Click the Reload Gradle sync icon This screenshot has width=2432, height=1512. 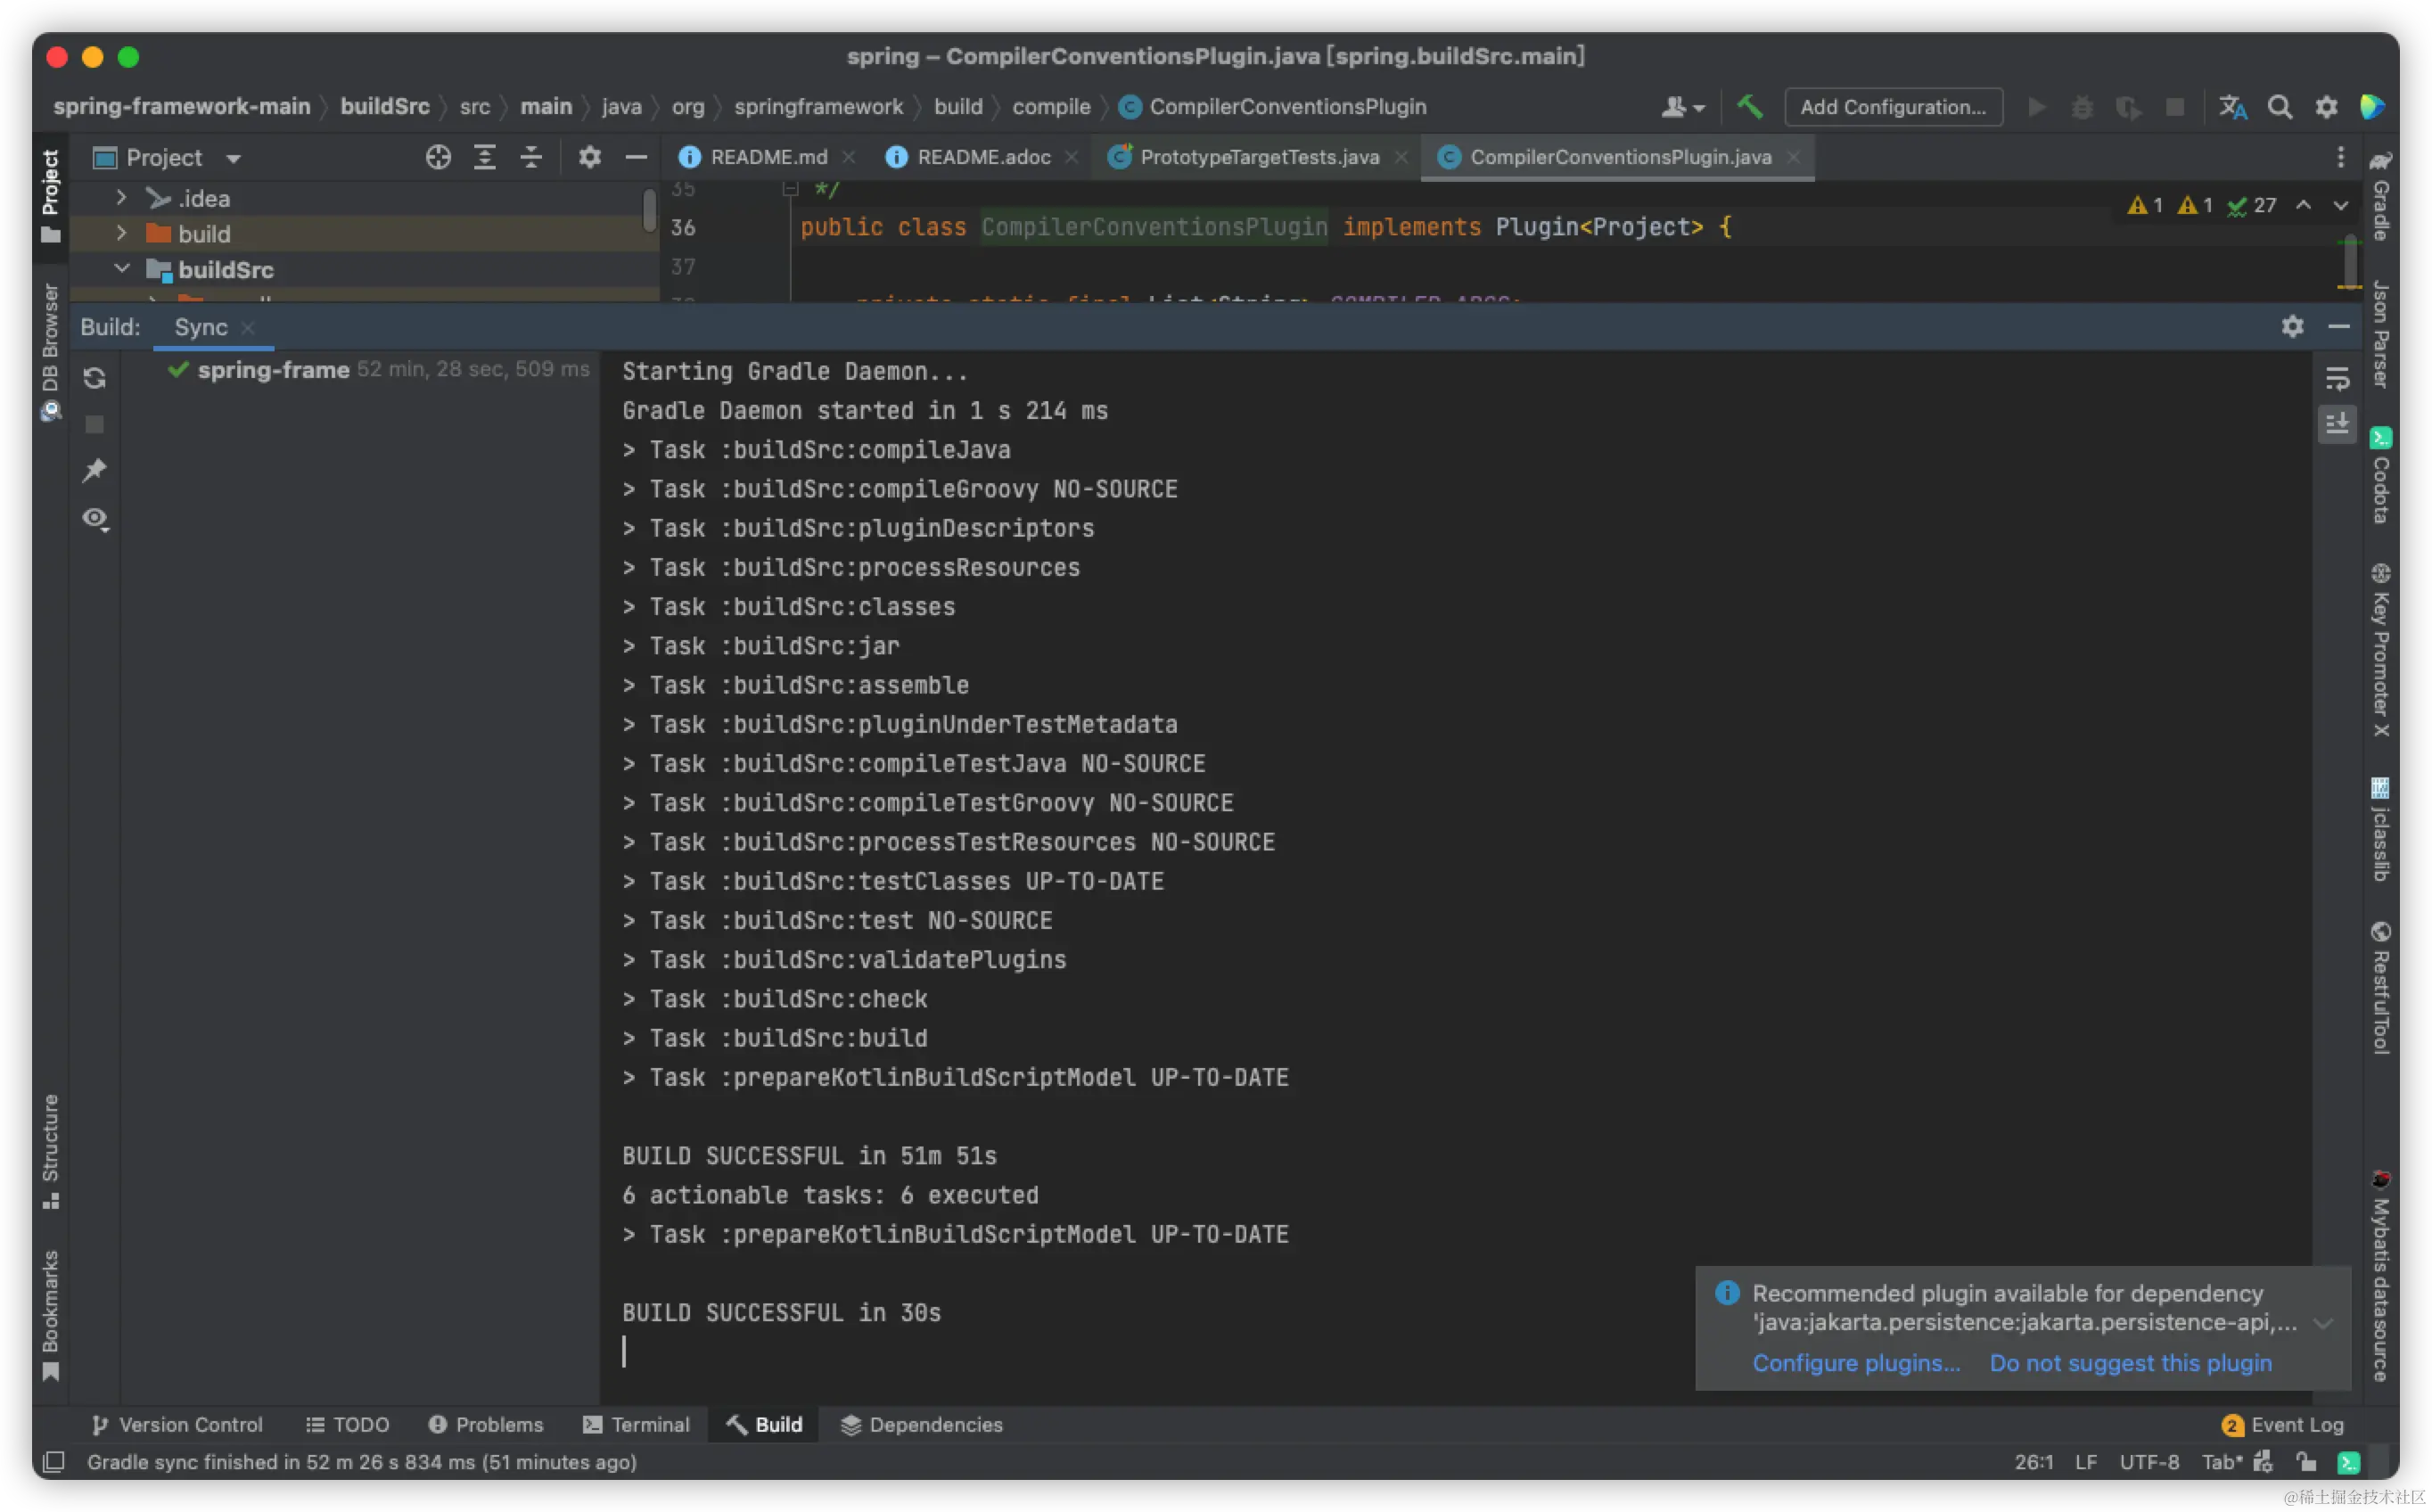[95, 378]
